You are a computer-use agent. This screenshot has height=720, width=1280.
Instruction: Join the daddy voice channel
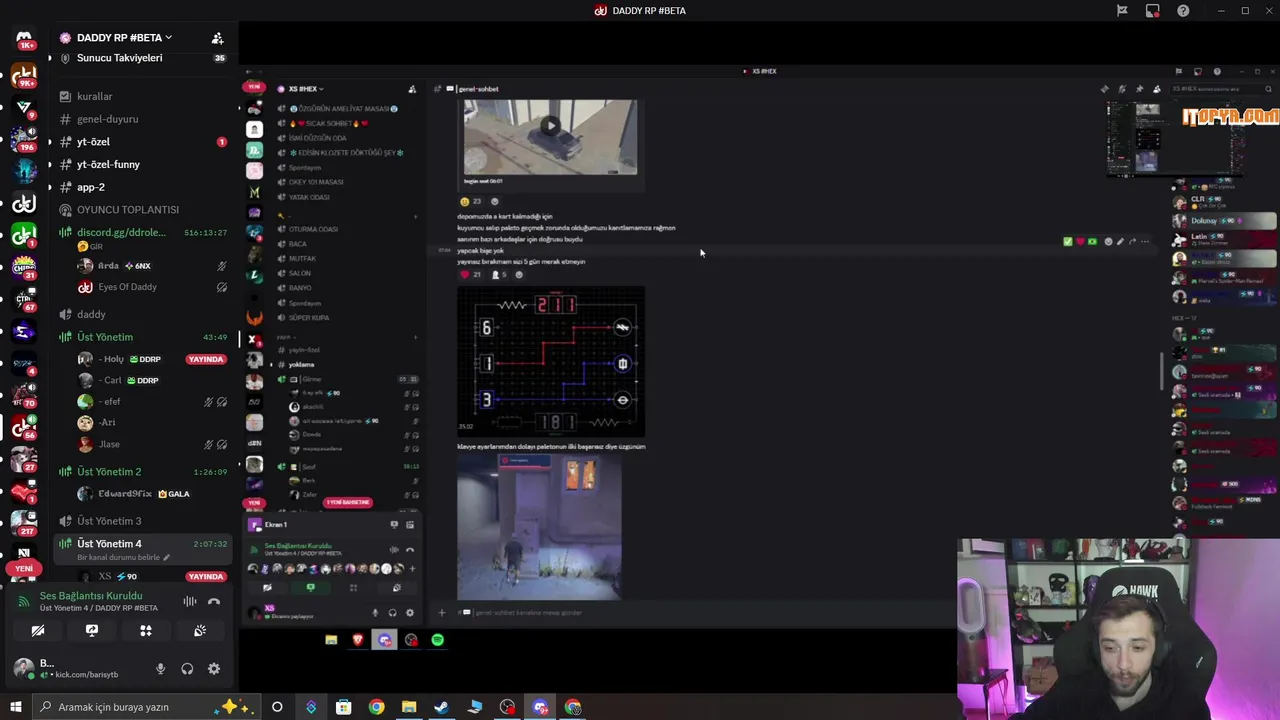point(91,314)
